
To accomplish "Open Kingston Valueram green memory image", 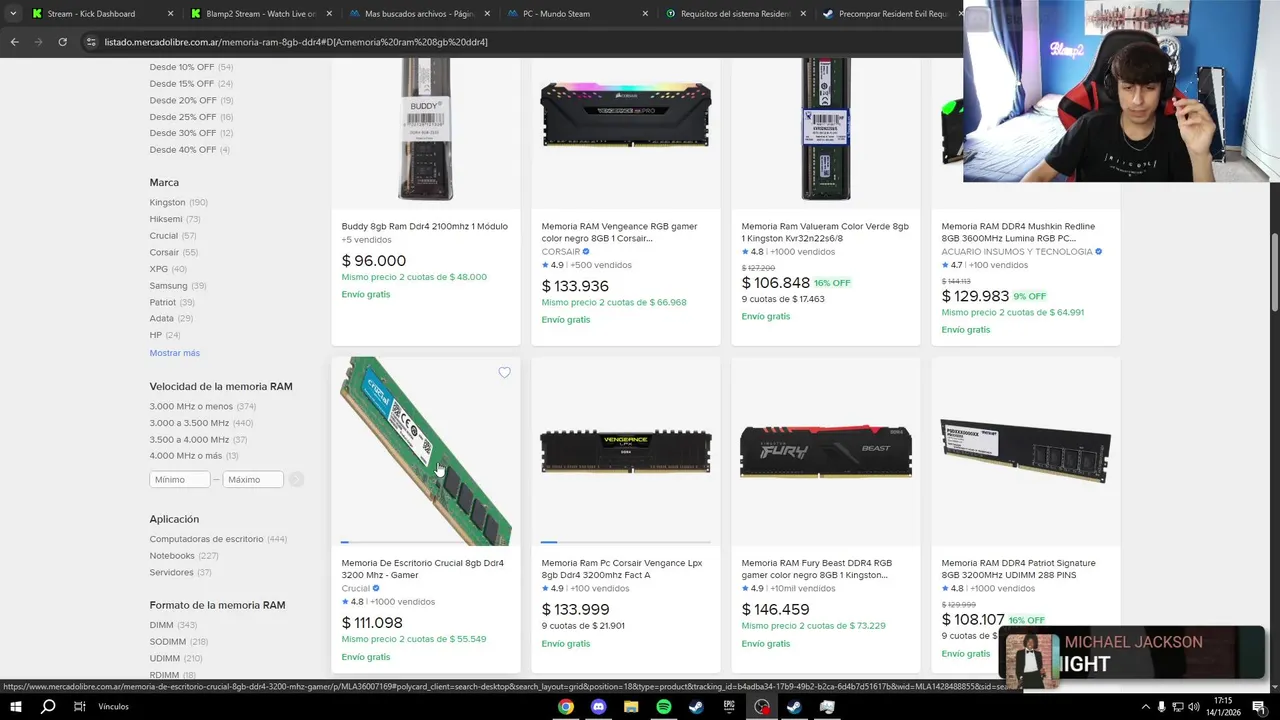I will click(826, 129).
